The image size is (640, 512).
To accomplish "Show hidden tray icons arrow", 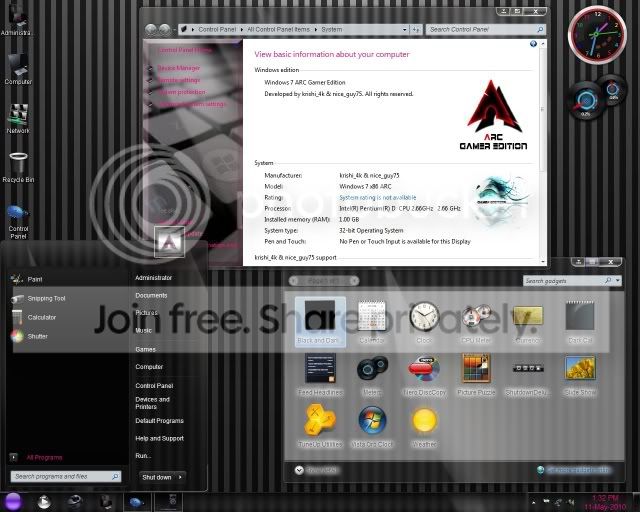I will 533,502.
